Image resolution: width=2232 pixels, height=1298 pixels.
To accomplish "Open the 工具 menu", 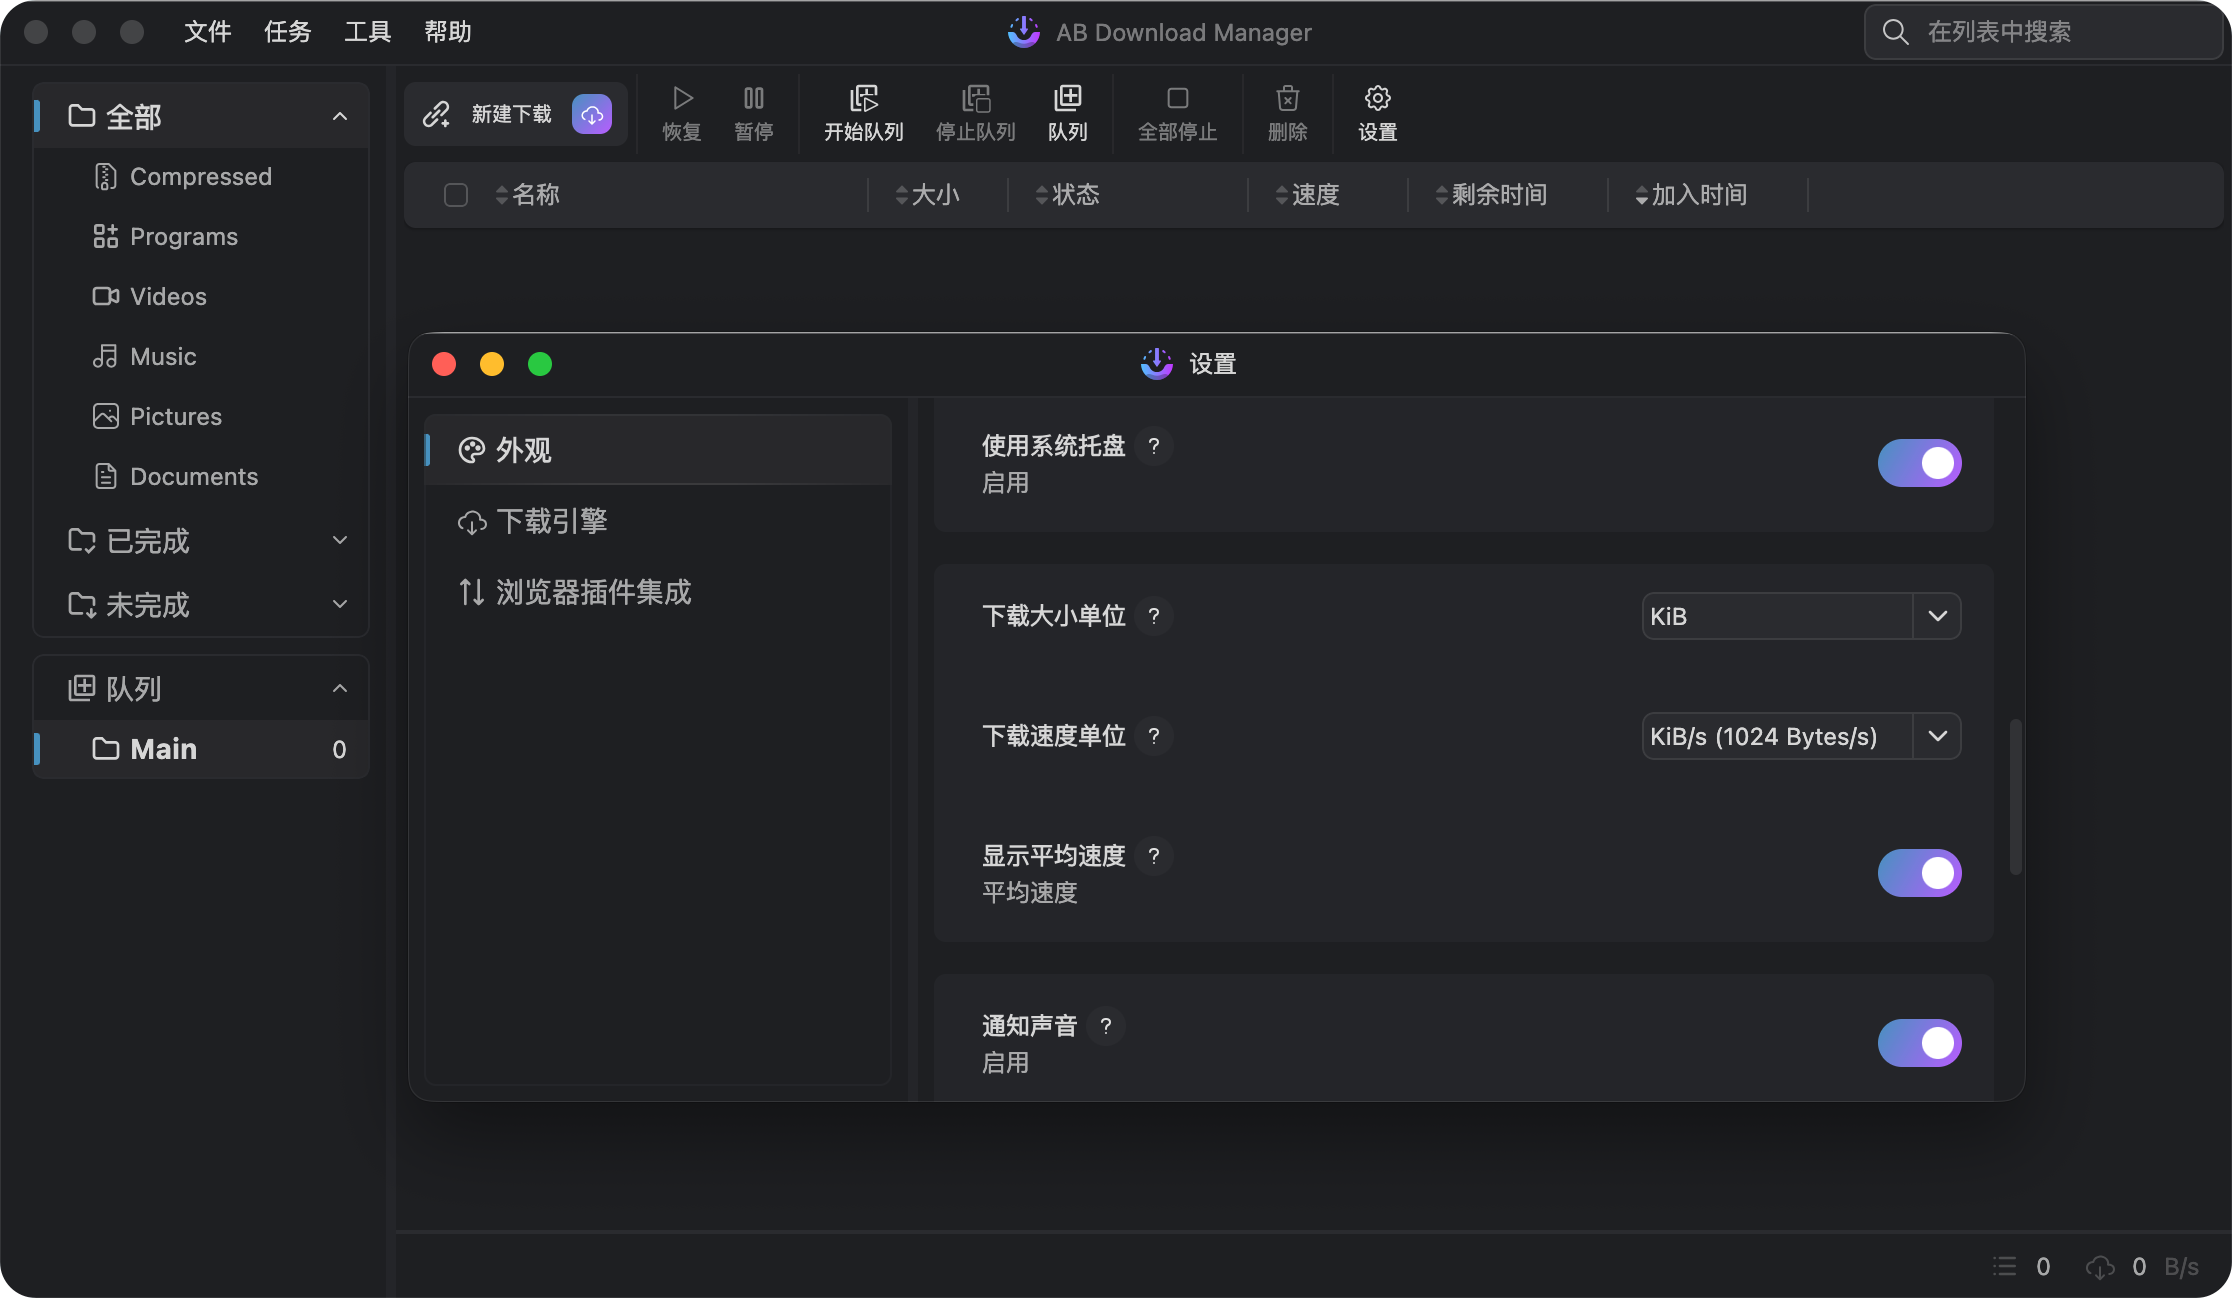I will coord(368,32).
